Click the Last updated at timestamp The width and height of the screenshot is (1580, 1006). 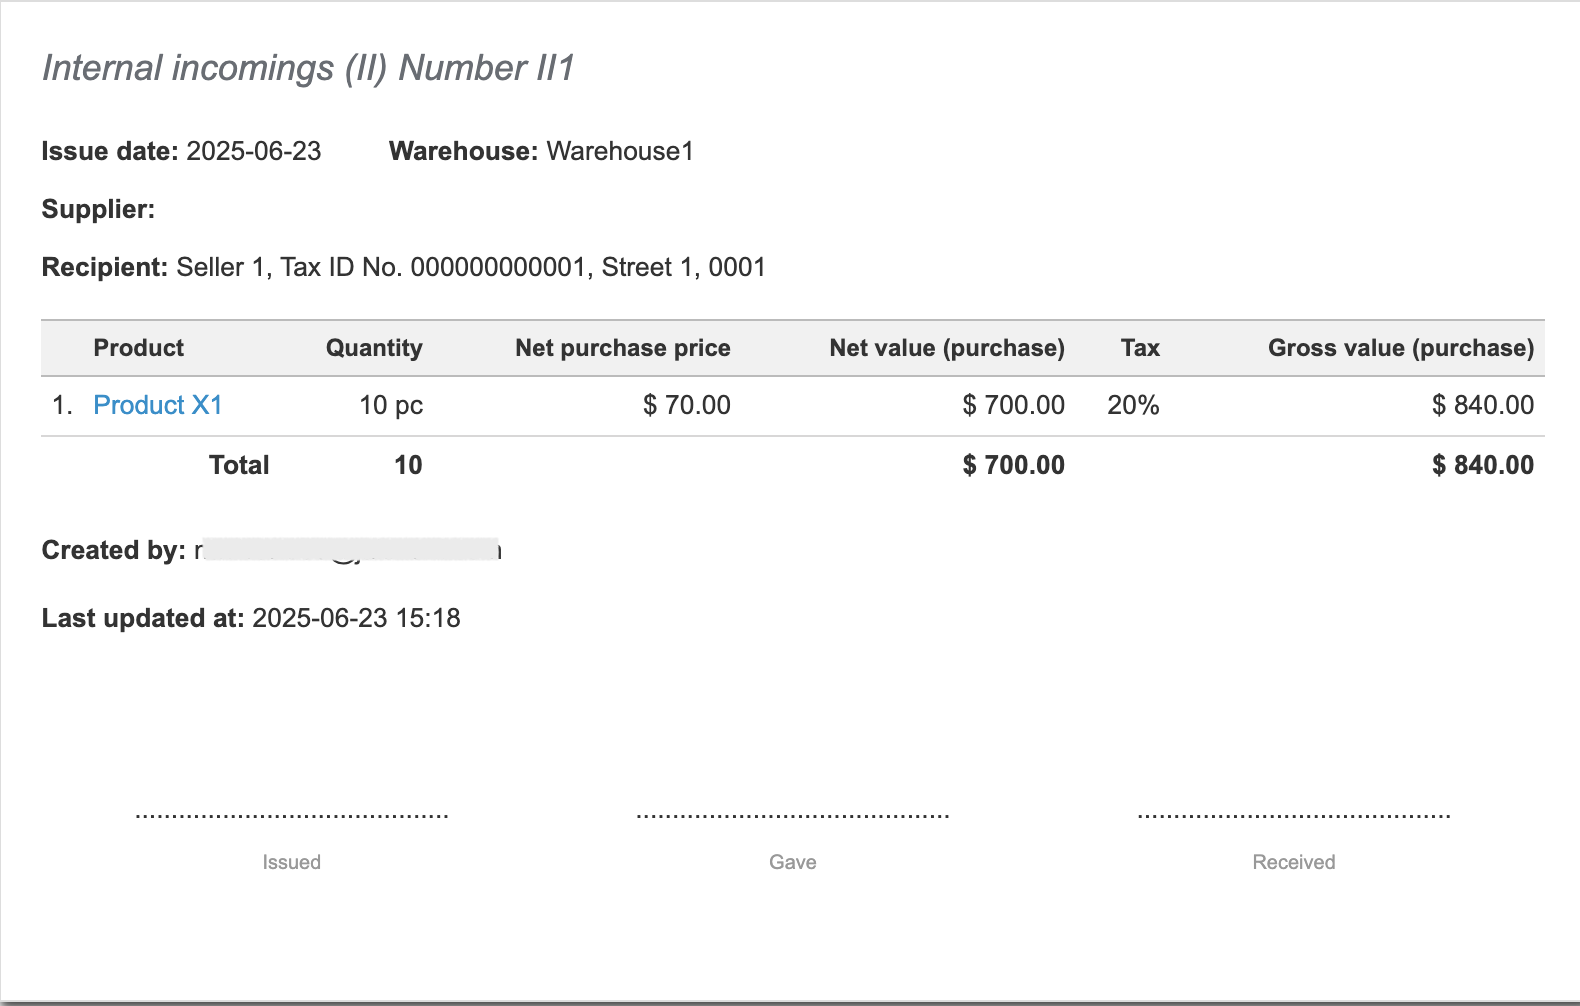[356, 618]
